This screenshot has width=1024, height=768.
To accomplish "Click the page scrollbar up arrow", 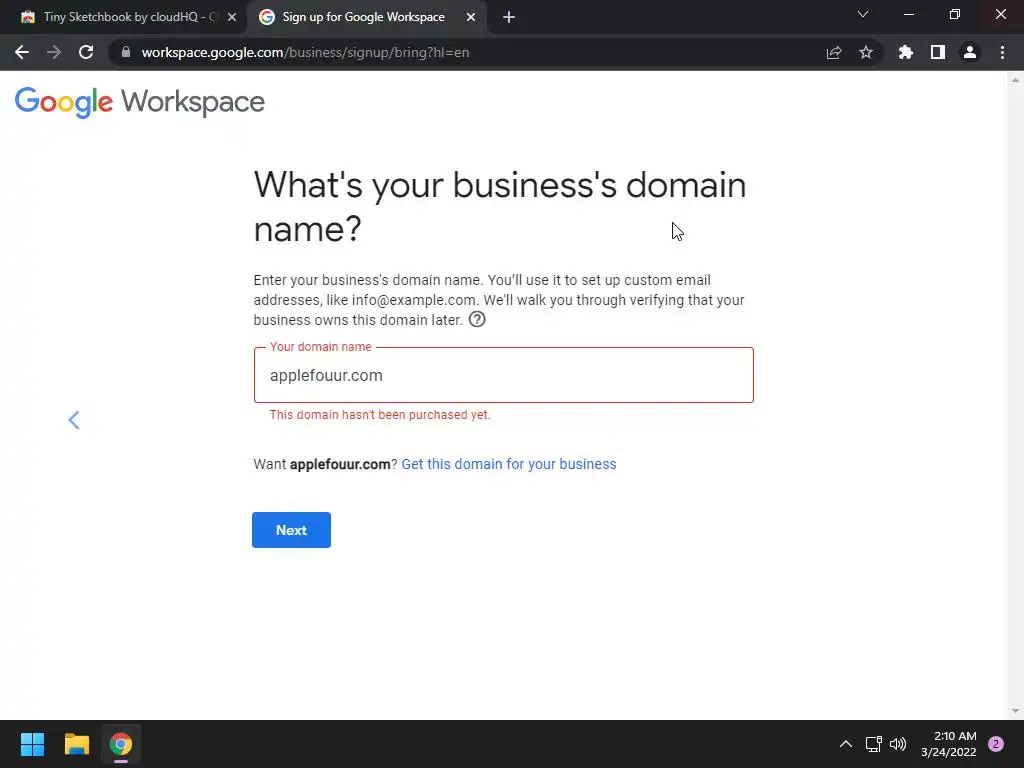I will coord(1015,80).
